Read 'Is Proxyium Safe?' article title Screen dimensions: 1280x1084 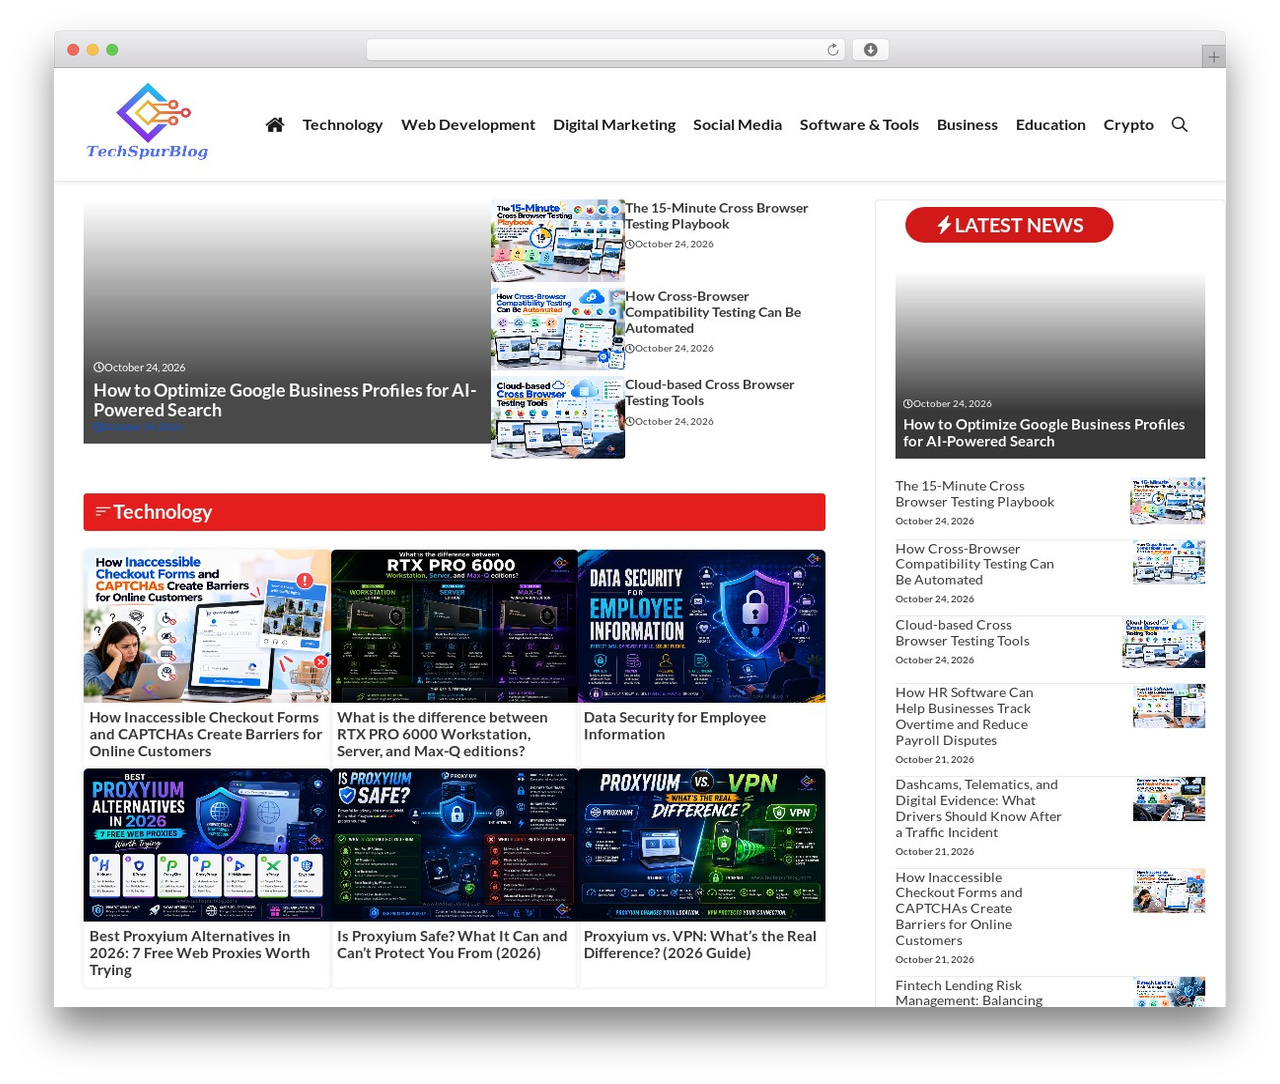[452, 945]
